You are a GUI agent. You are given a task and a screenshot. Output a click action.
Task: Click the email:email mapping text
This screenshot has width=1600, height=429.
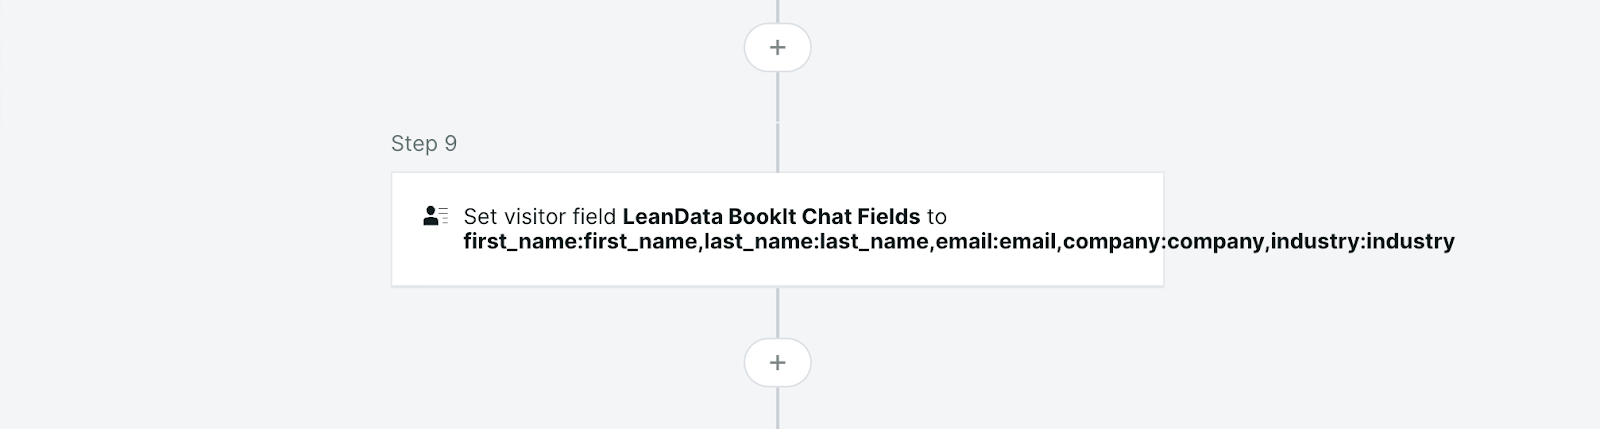point(996,242)
